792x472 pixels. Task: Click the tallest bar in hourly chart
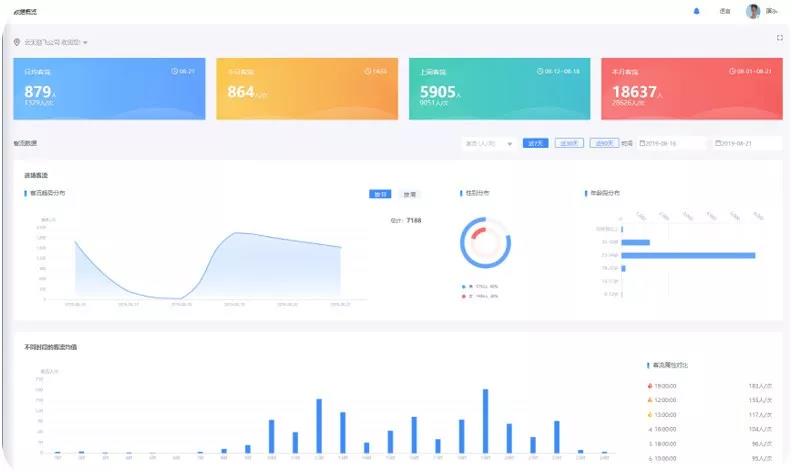(485, 421)
